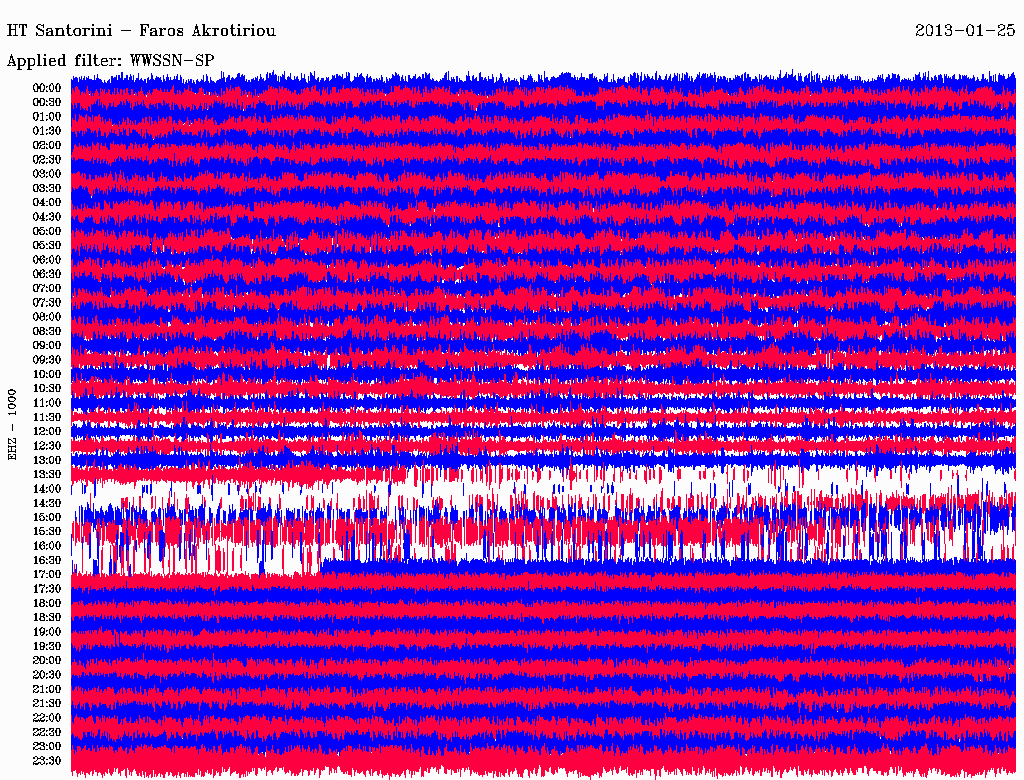Viewport: 1024px width, 780px height.
Task: Select the 22:00 time label
Action: click(47, 717)
